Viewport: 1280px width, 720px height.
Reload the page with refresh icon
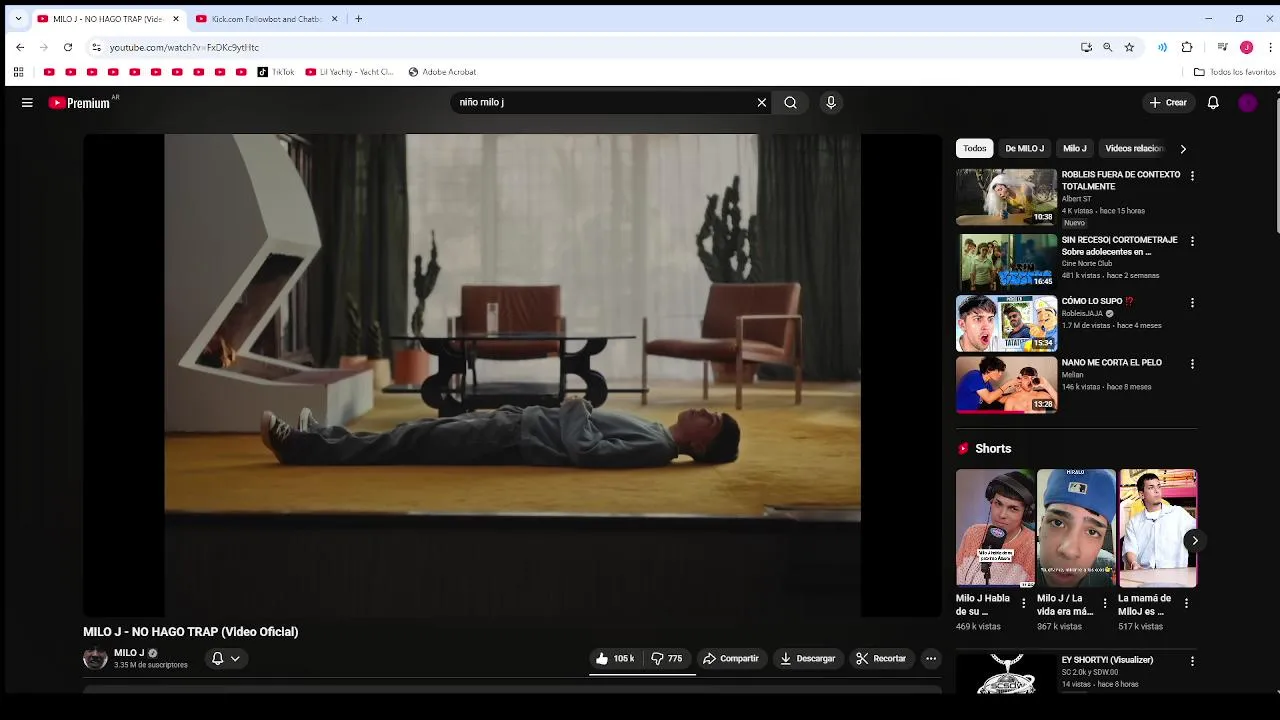click(x=68, y=47)
